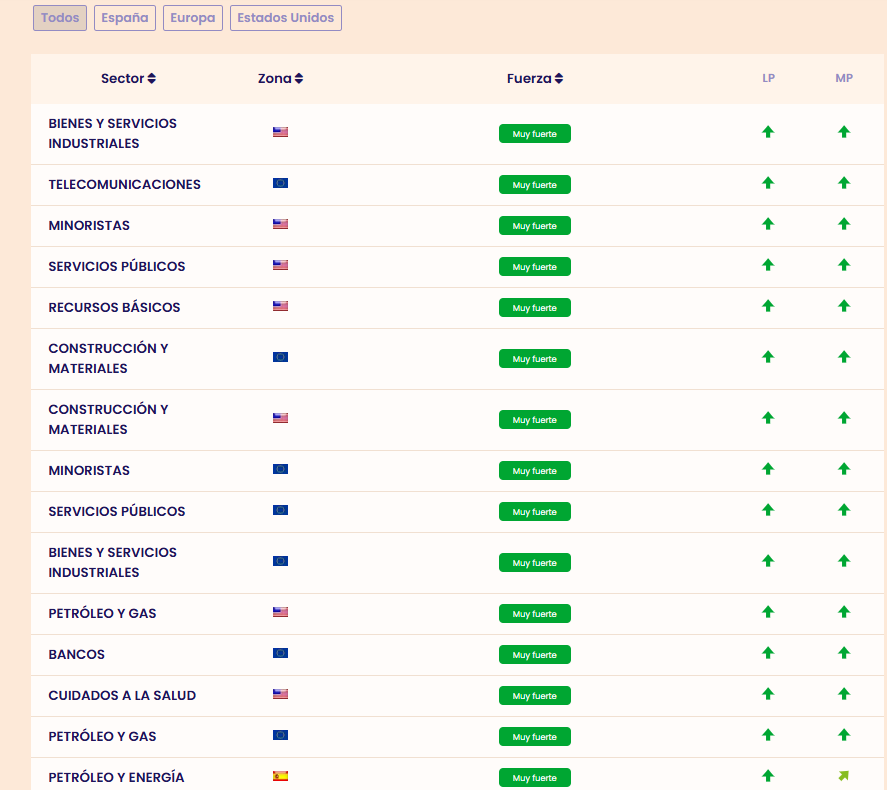Show only Estados Unidos sectors

tap(286, 18)
